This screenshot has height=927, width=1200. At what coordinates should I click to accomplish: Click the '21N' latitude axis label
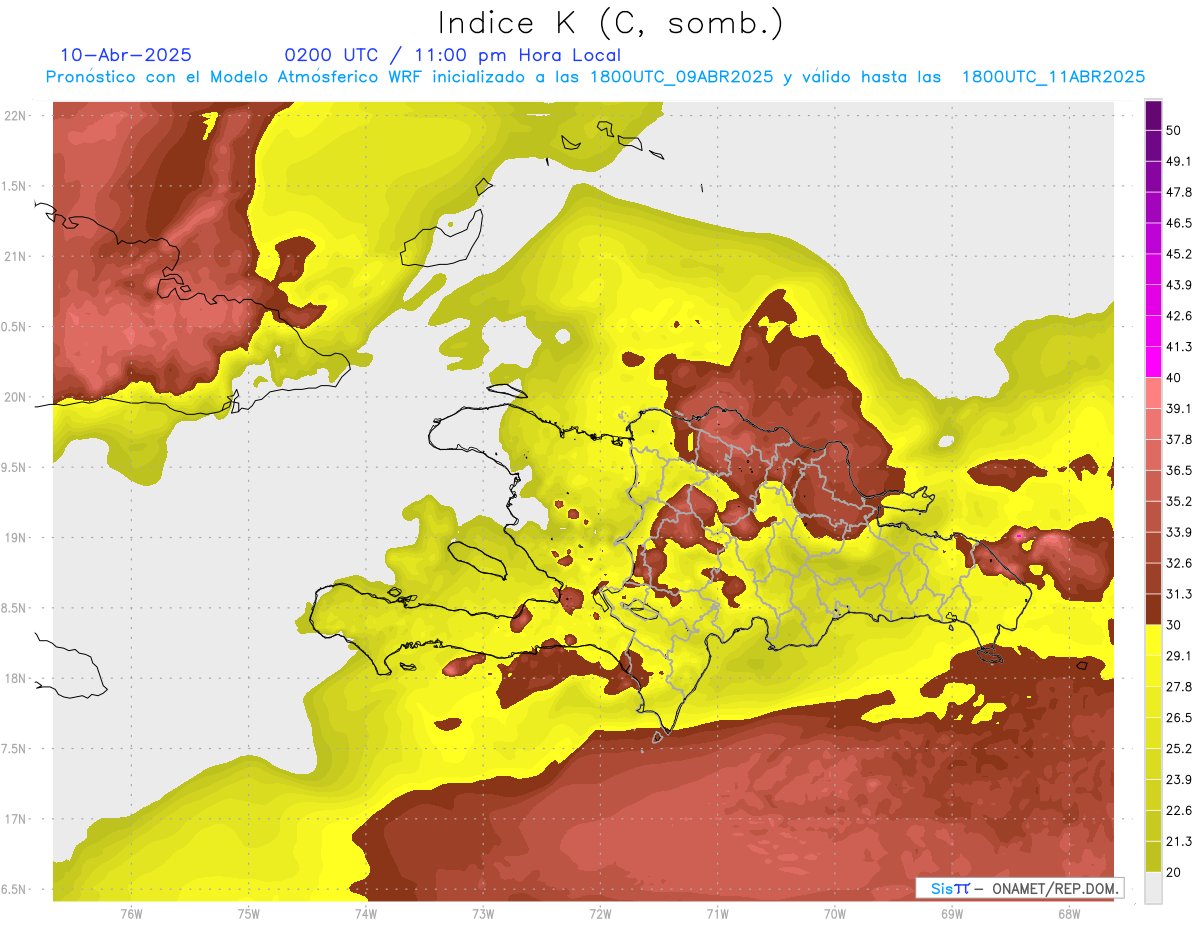(x=16, y=256)
